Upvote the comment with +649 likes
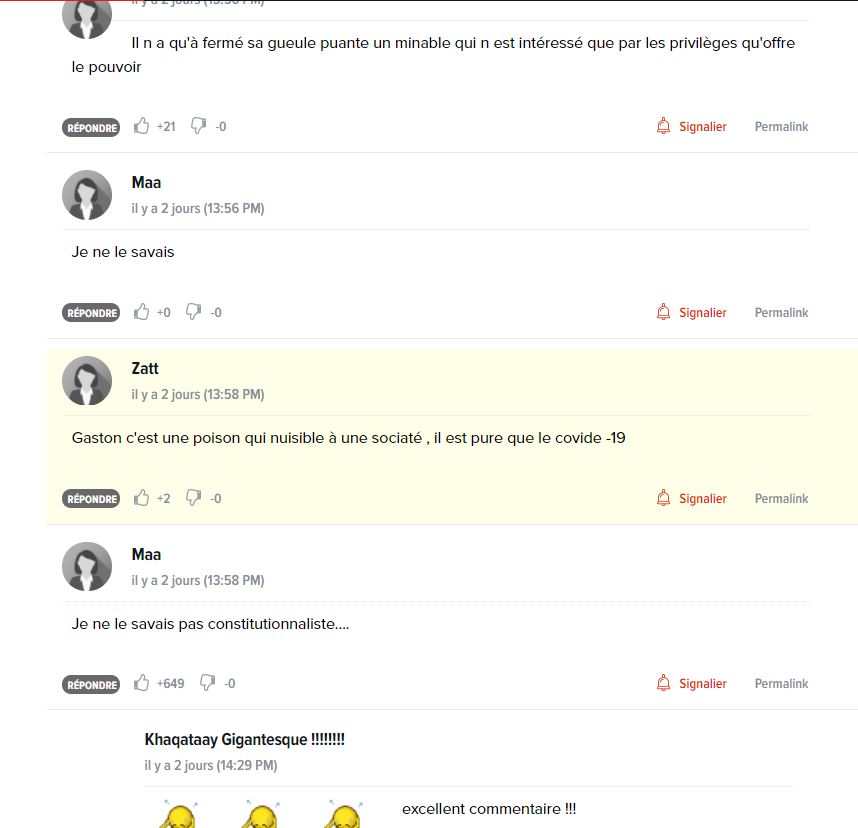Image resolution: width=858 pixels, height=828 pixels. coord(141,683)
